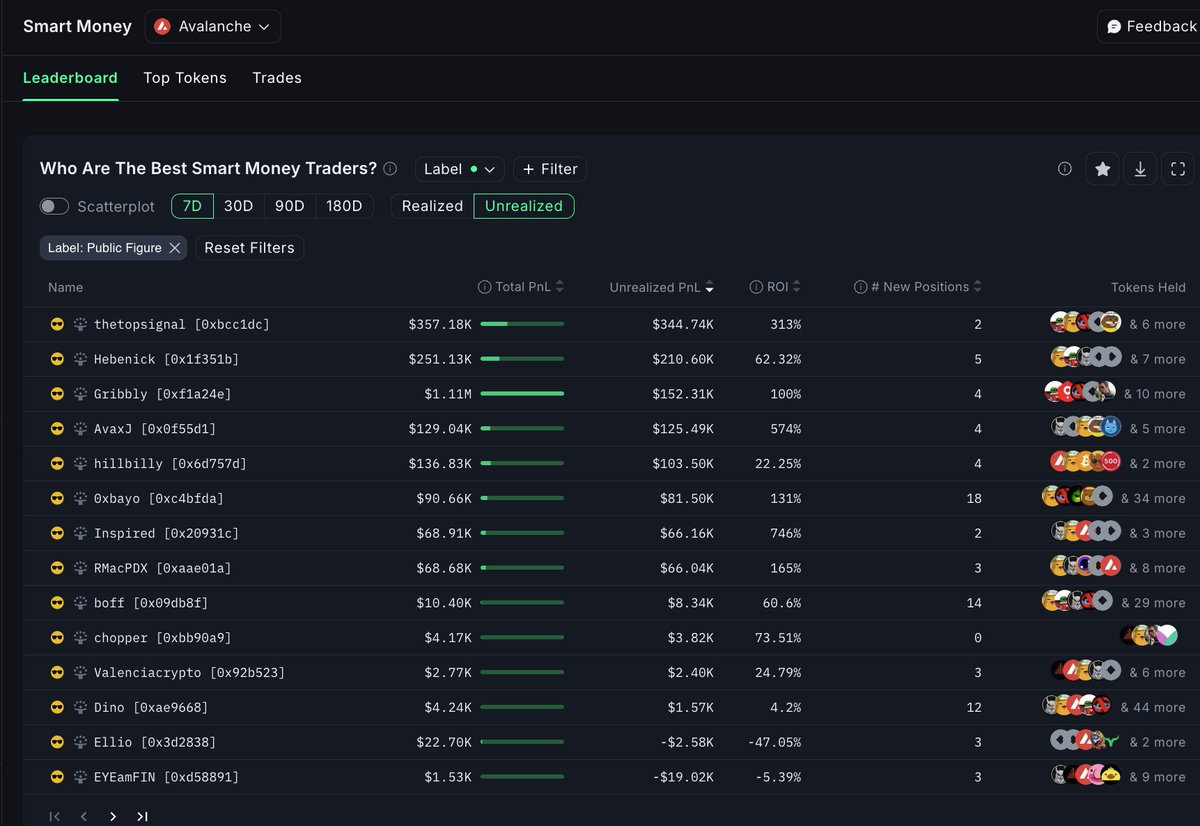Viewport: 1200px width, 826px height.
Task: Go to the next page arrow
Action: click(x=113, y=816)
